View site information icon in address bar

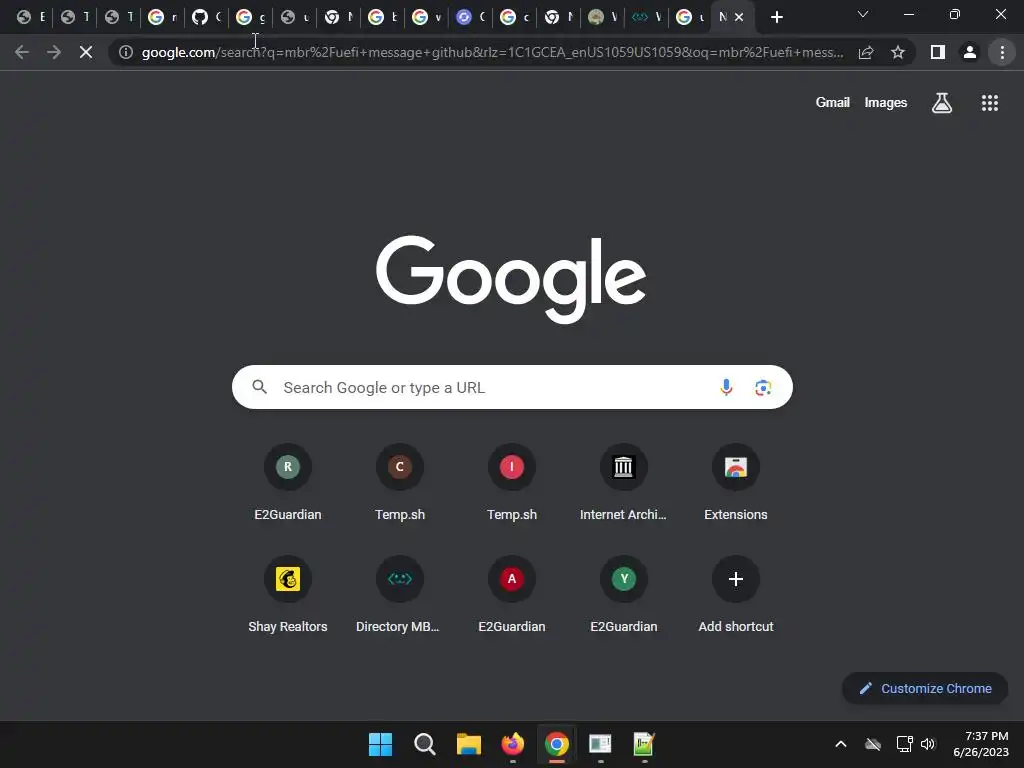[126, 52]
